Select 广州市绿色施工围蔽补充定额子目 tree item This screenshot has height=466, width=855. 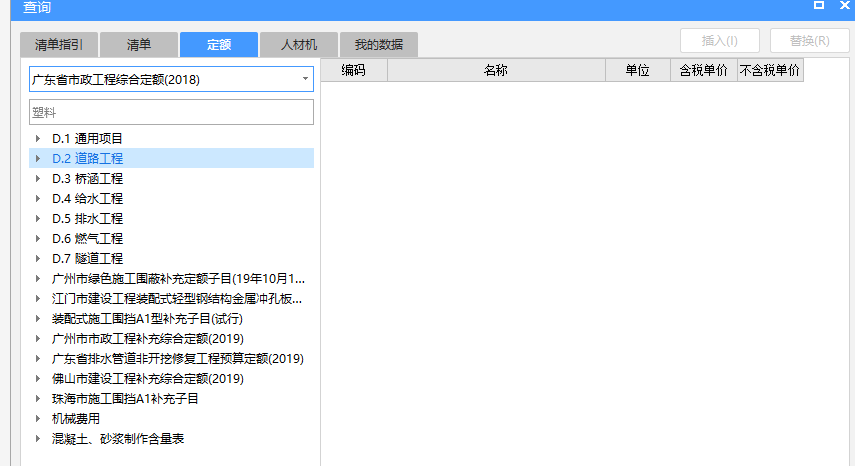[x=178, y=279]
